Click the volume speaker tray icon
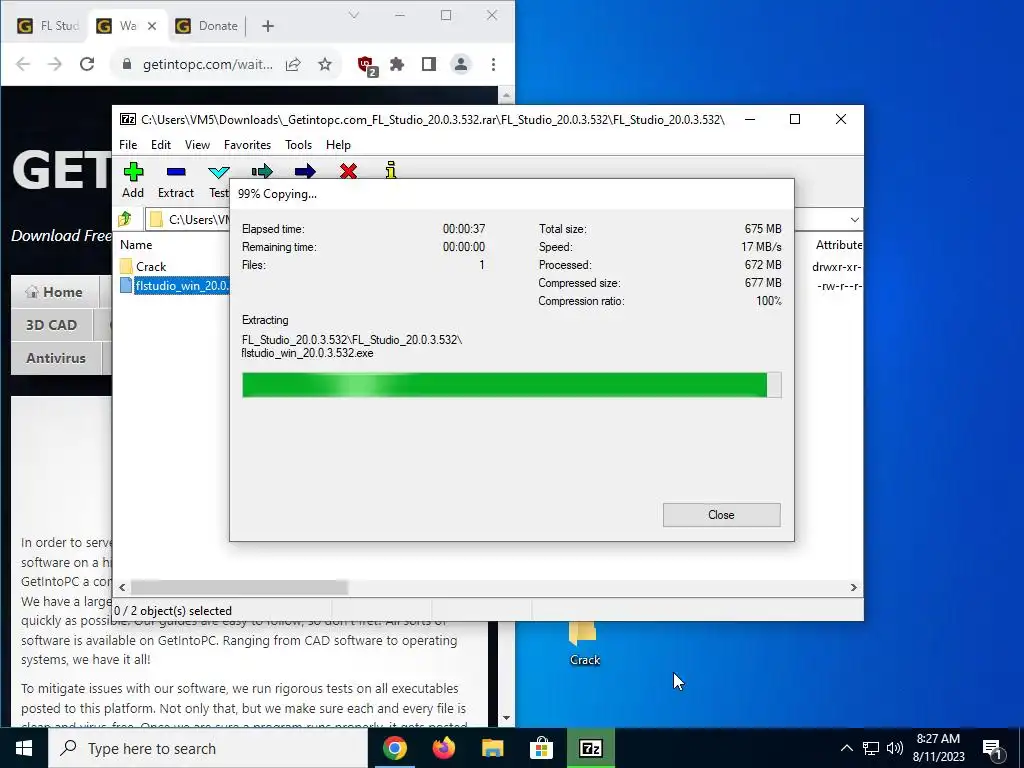This screenshot has width=1024, height=768. pyautogui.click(x=895, y=748)
